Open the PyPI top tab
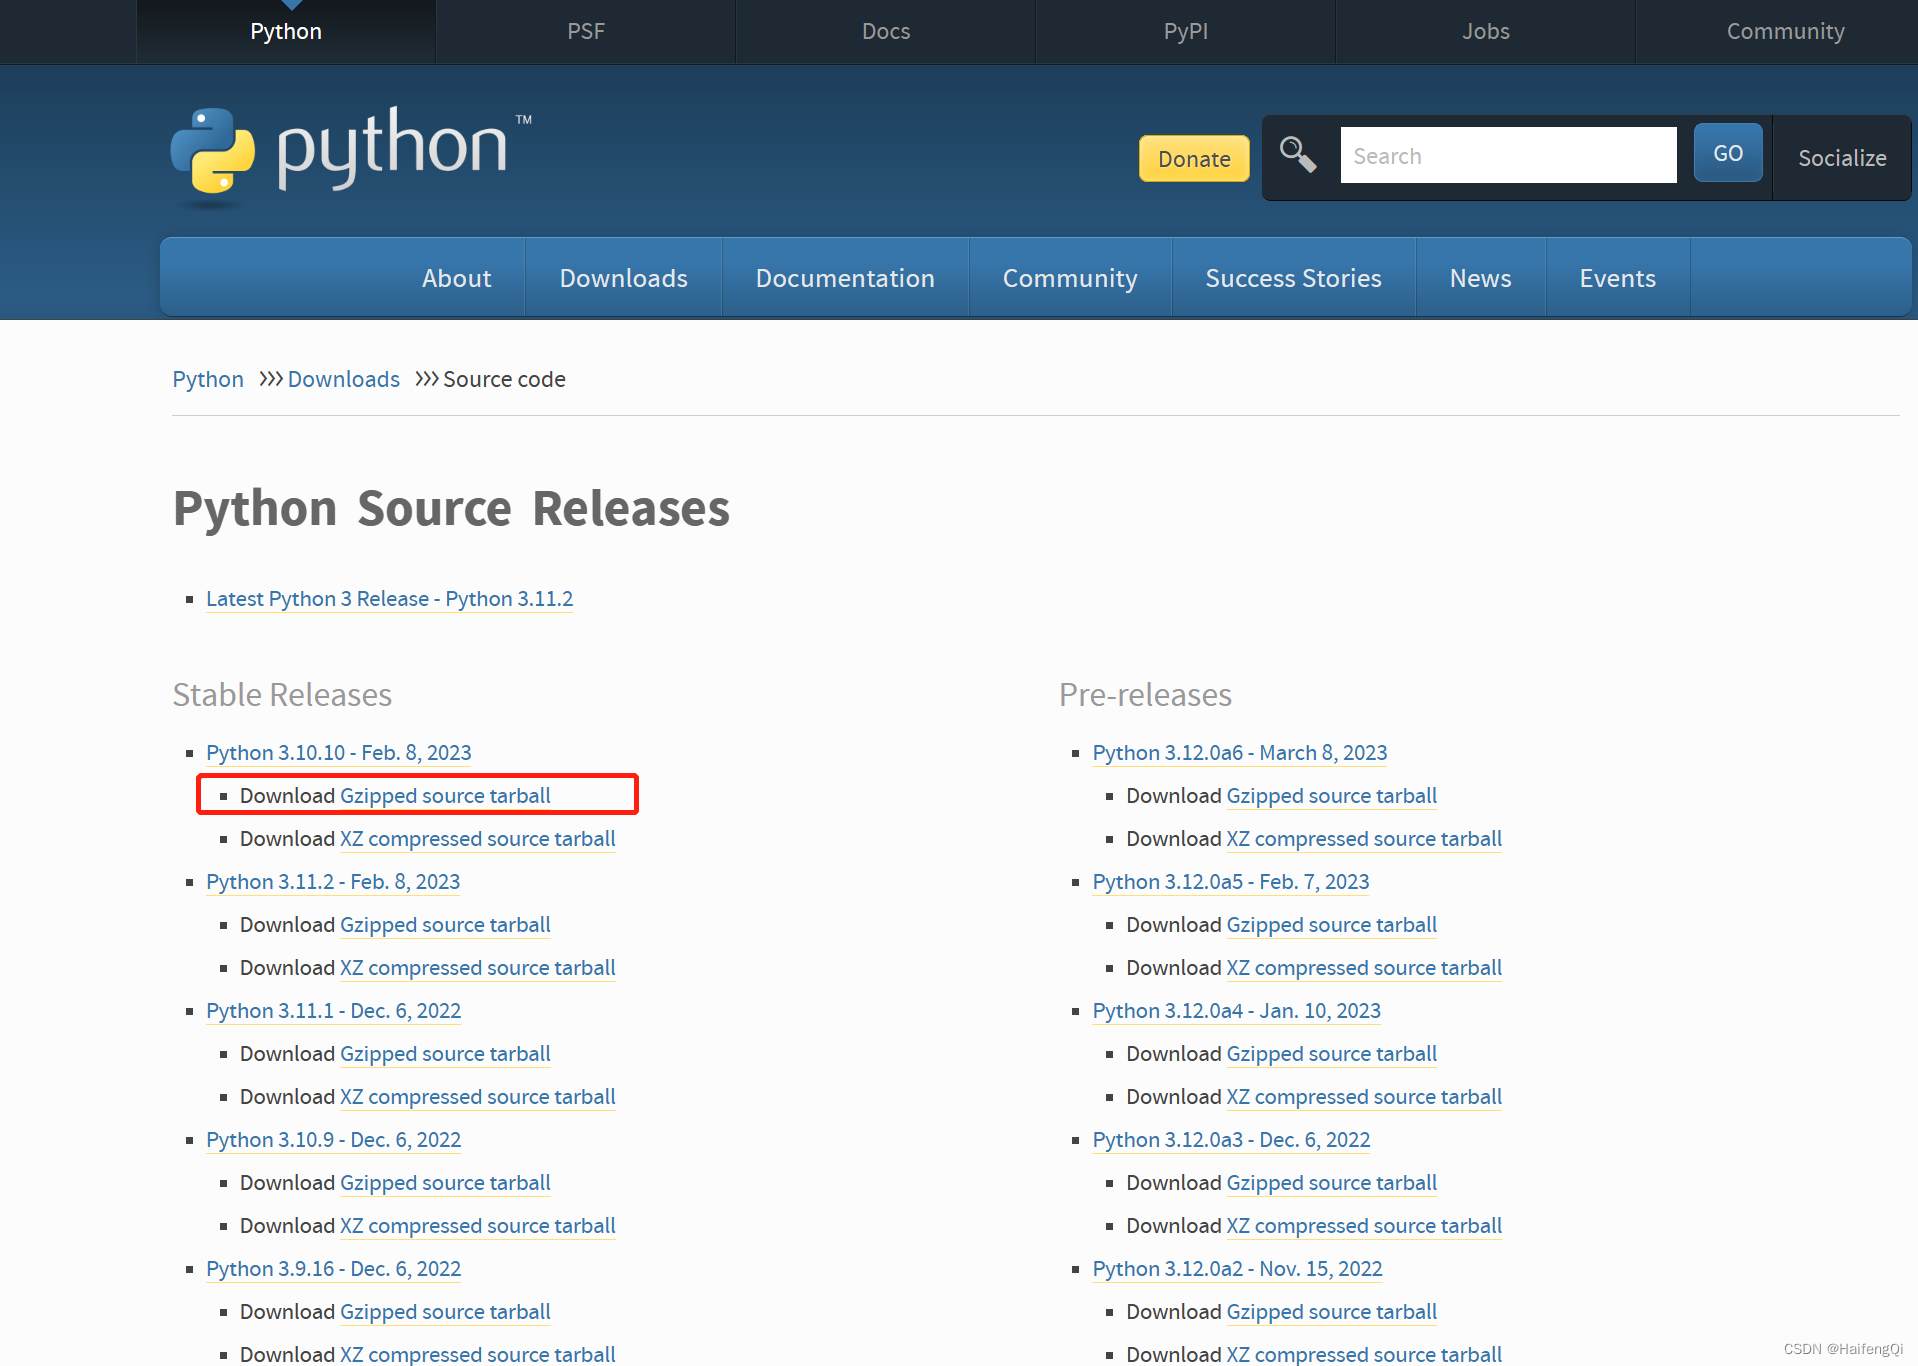This screenshot has height=1366, width=1918. point(1186,31)
